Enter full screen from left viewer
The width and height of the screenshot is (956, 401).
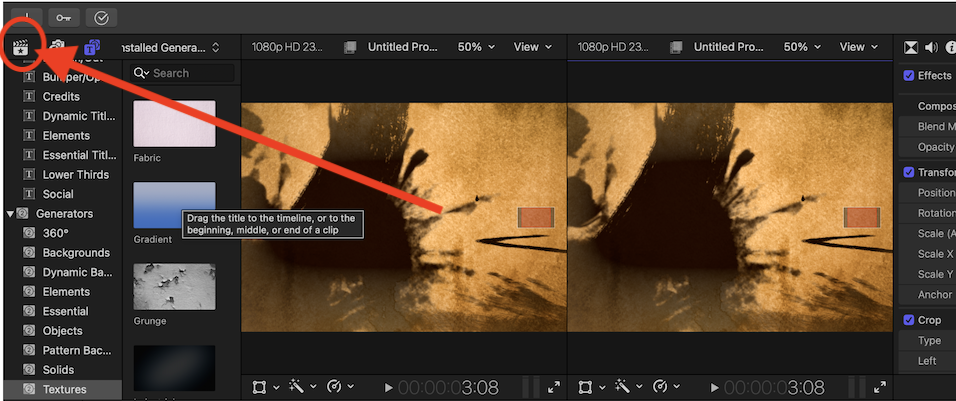(554, 386)
